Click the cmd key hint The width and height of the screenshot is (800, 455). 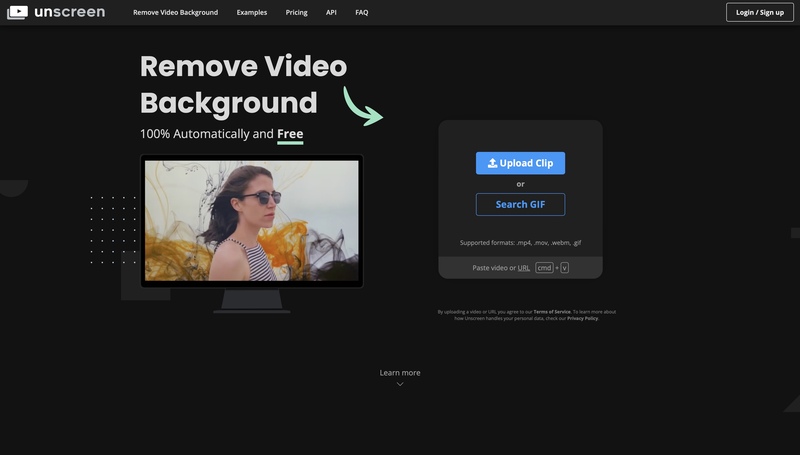pos(544,268)
